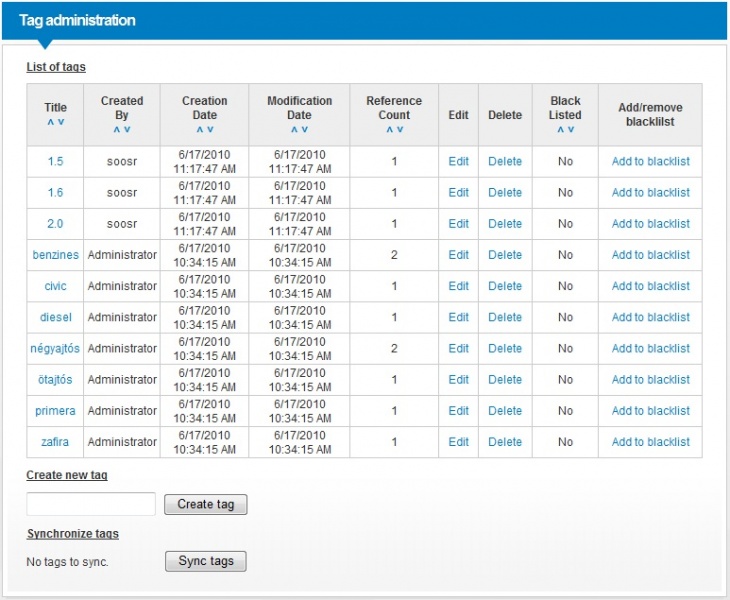
Task: Sort Modification Date ascending arrow
Action: [x=294, y=130]
